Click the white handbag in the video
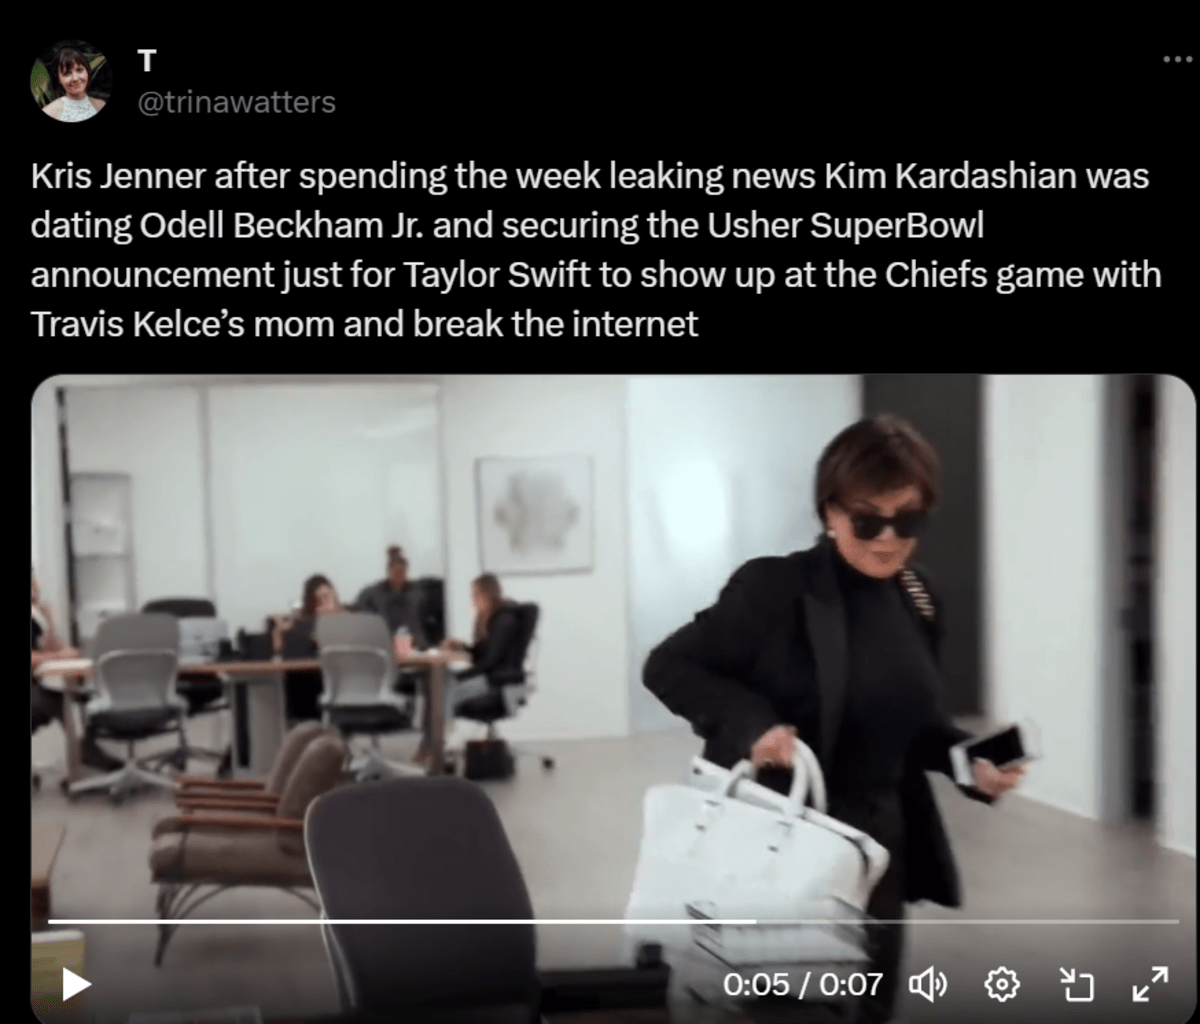 [755, 850]
